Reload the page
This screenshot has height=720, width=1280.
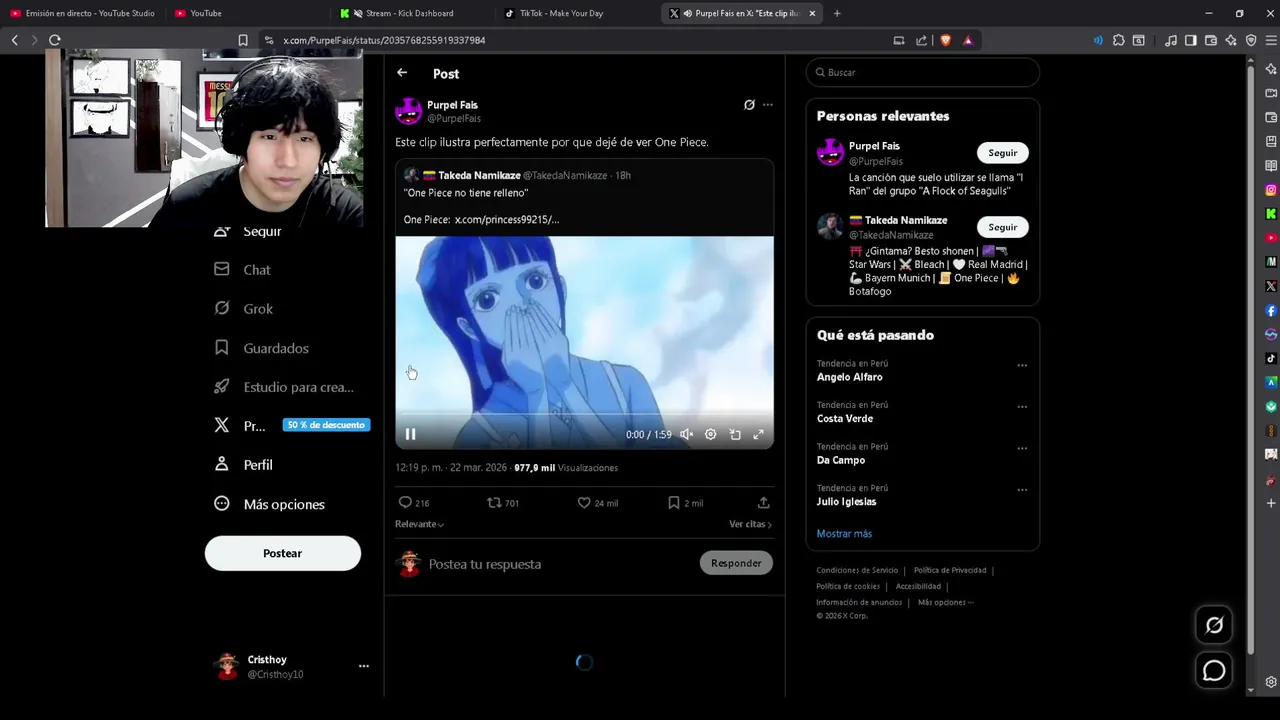pyautogui.click(x=55, y=40)
